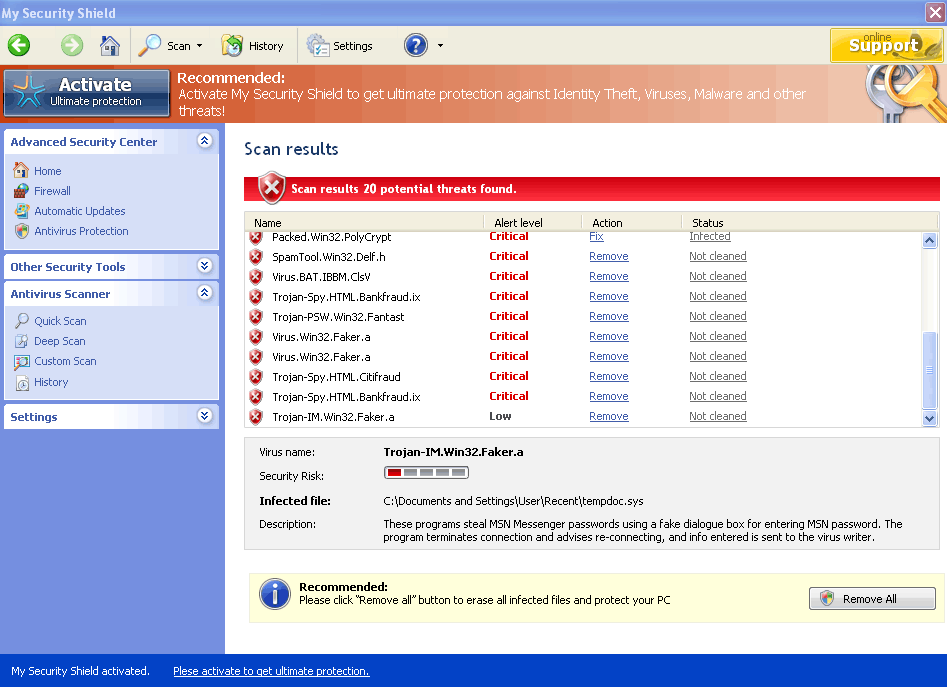The width and height of the screenshot is (947, 687).
Task: Click Remove link for Trojan-Spy.HTML.Citifraud
Action: point(608,377)
